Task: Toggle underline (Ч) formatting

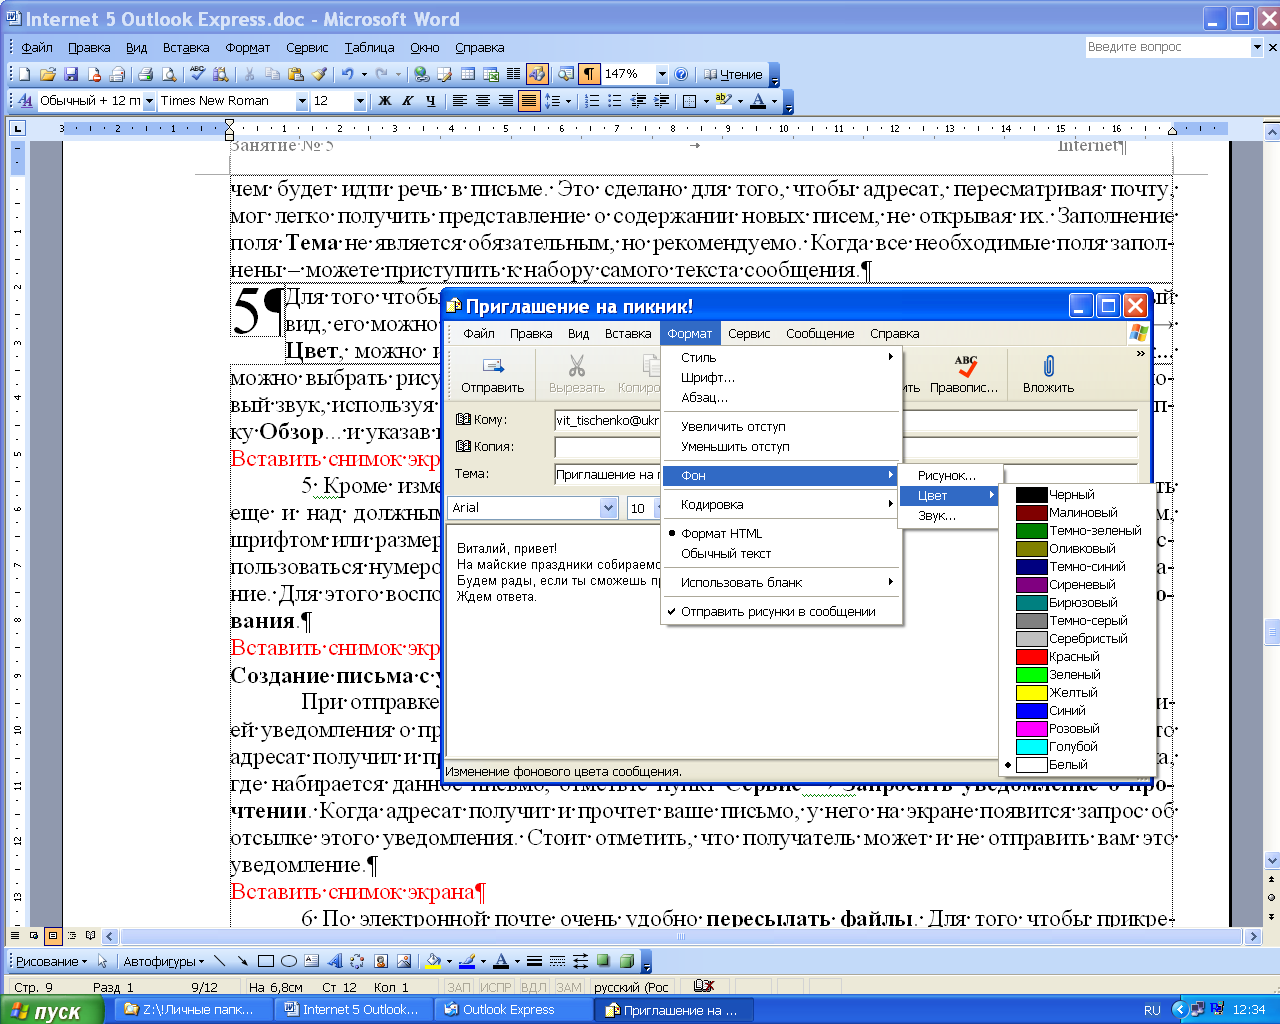Action: 430,101
